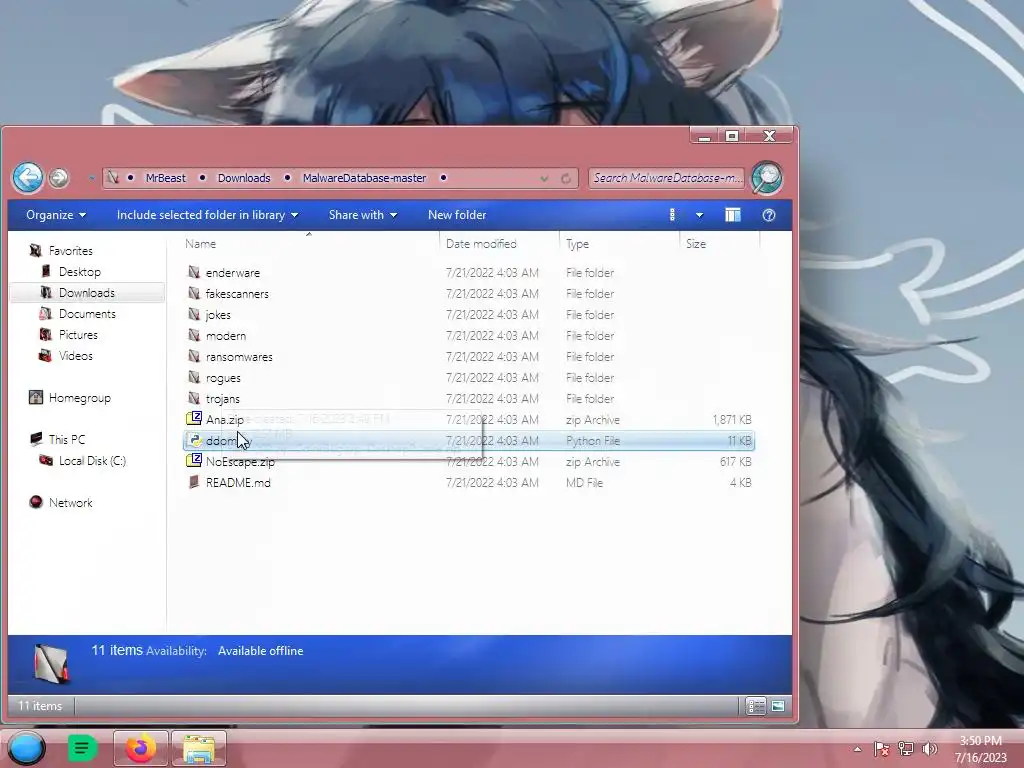1024x768 pixels.
Task: Select the Ana.zip archive icon
Action: (193, 419)
